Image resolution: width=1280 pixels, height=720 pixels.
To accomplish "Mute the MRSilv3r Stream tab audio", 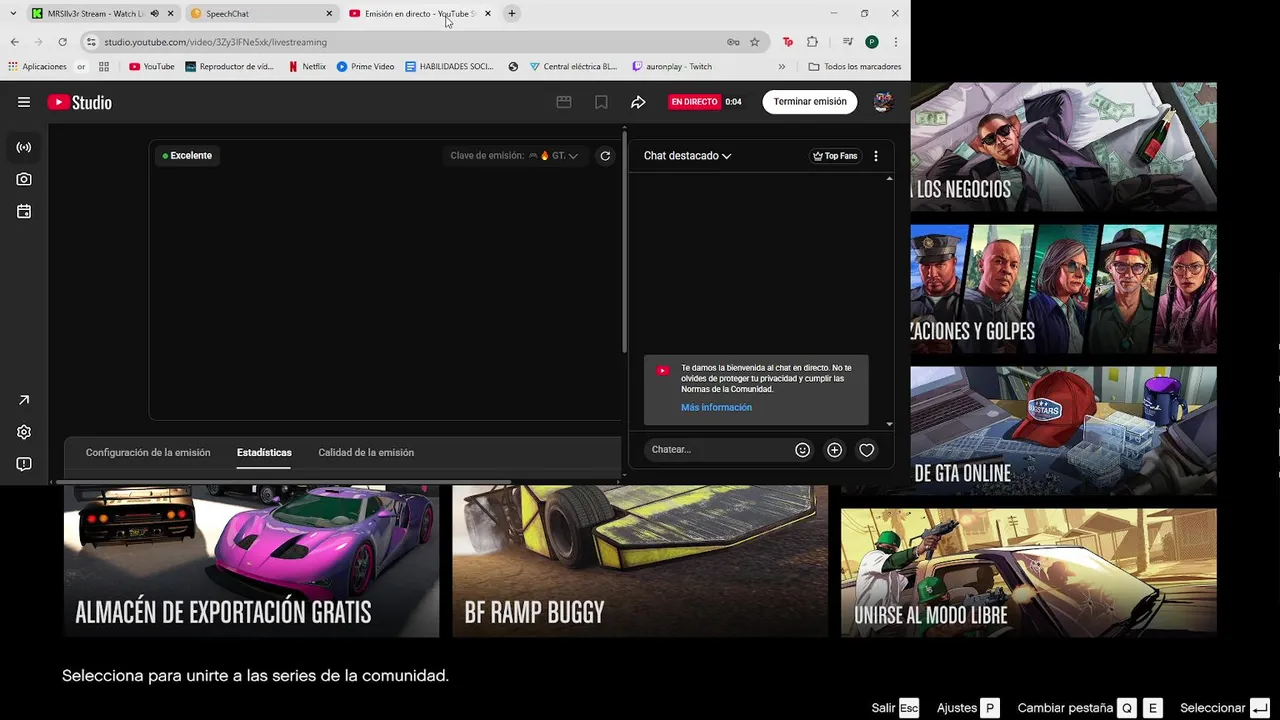I will (x=154, y=14).
